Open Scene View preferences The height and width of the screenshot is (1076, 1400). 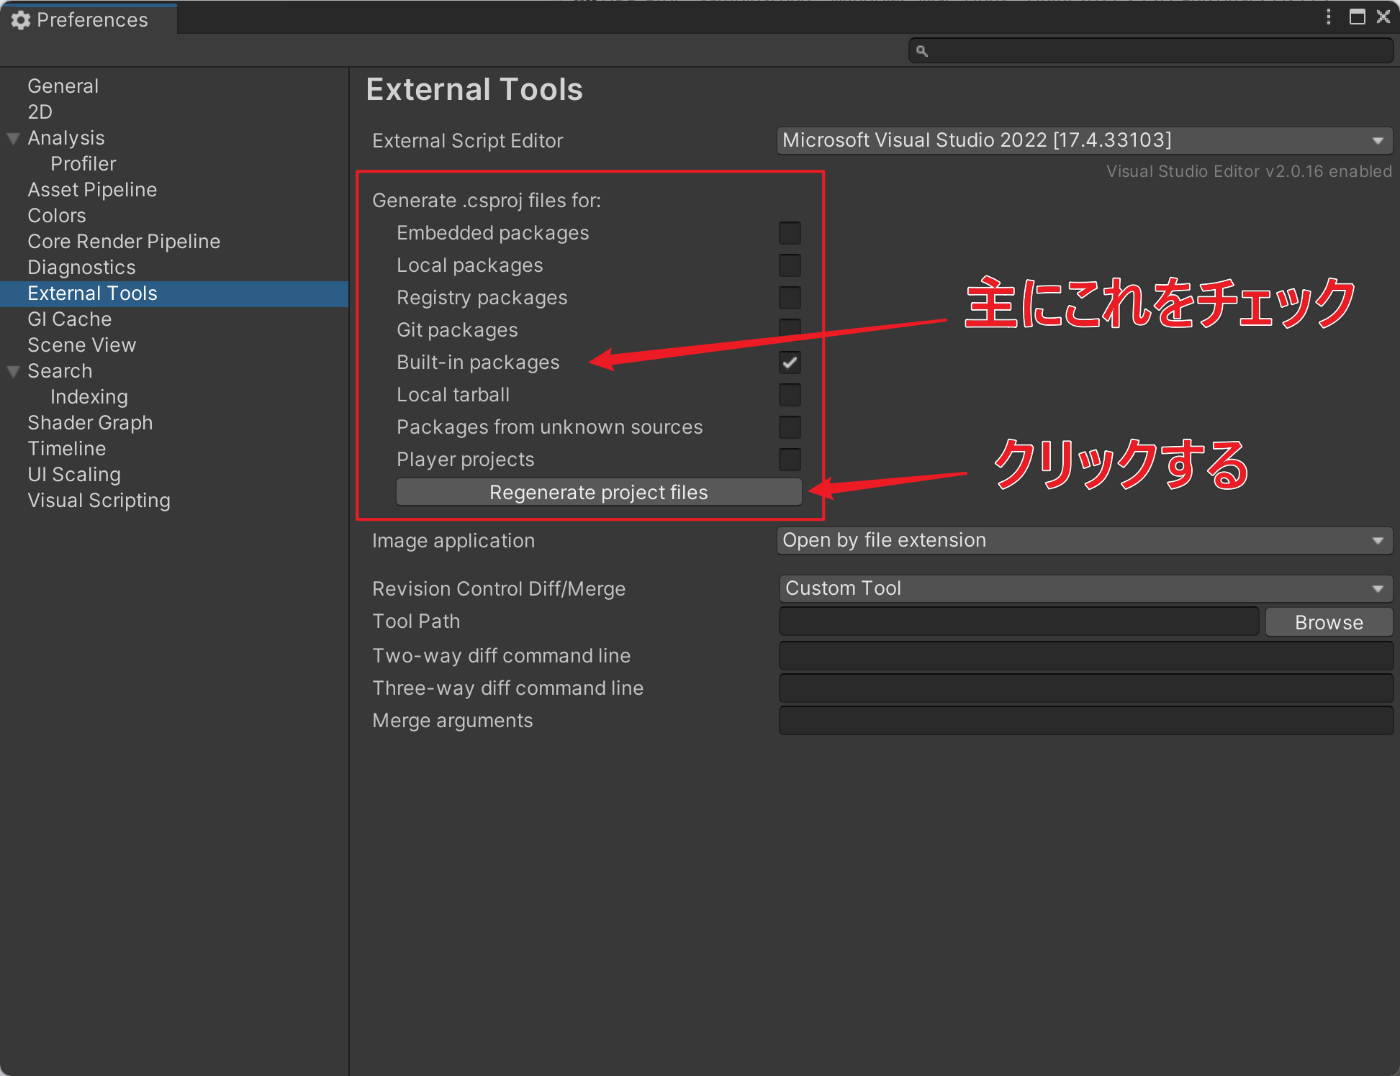pyautogui.click(x=82, y=345)
